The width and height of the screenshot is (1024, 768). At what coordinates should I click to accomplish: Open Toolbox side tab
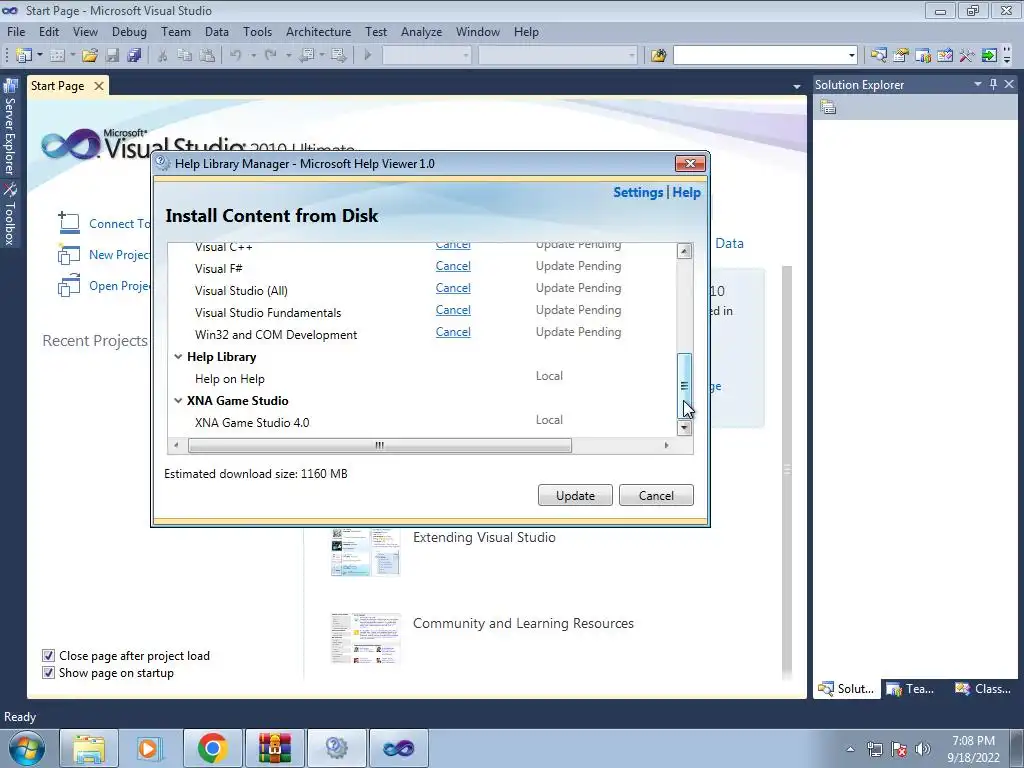point(9,215)
